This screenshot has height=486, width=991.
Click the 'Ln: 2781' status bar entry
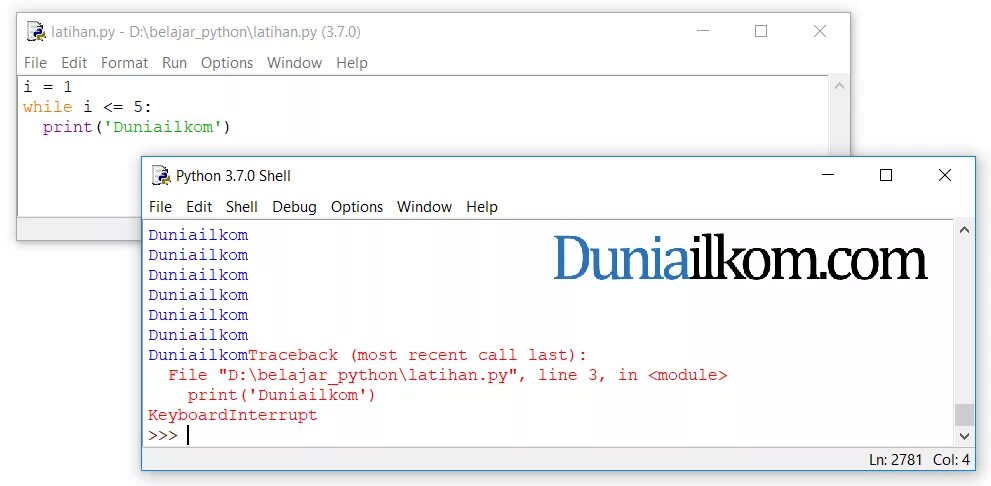coord(896,459)
